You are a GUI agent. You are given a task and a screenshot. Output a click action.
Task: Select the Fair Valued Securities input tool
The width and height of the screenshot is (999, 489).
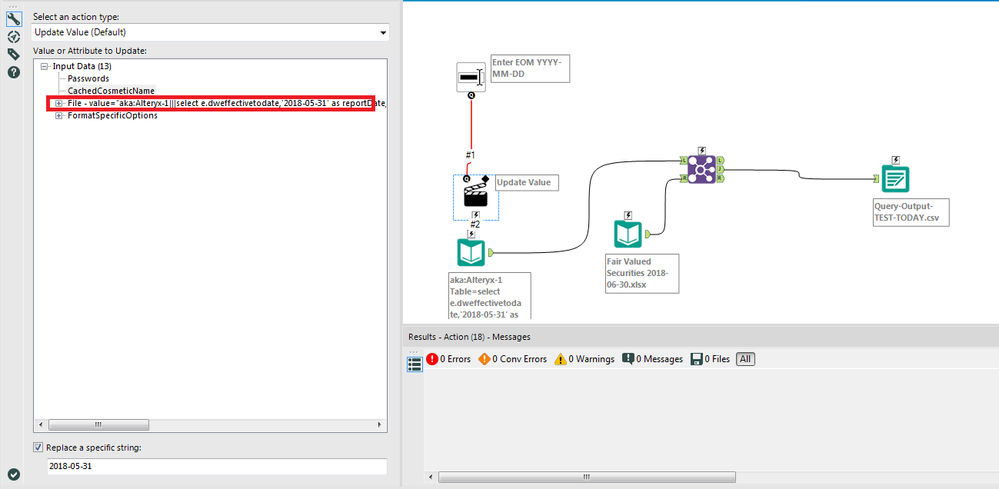point(628,234)
